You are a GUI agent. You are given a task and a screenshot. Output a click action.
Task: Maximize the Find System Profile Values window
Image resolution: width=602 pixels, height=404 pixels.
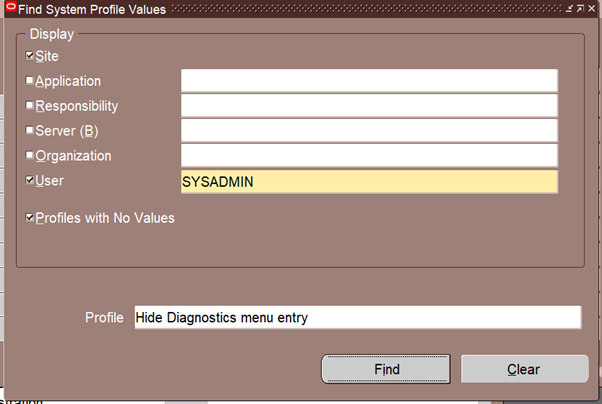pos(582,9)
